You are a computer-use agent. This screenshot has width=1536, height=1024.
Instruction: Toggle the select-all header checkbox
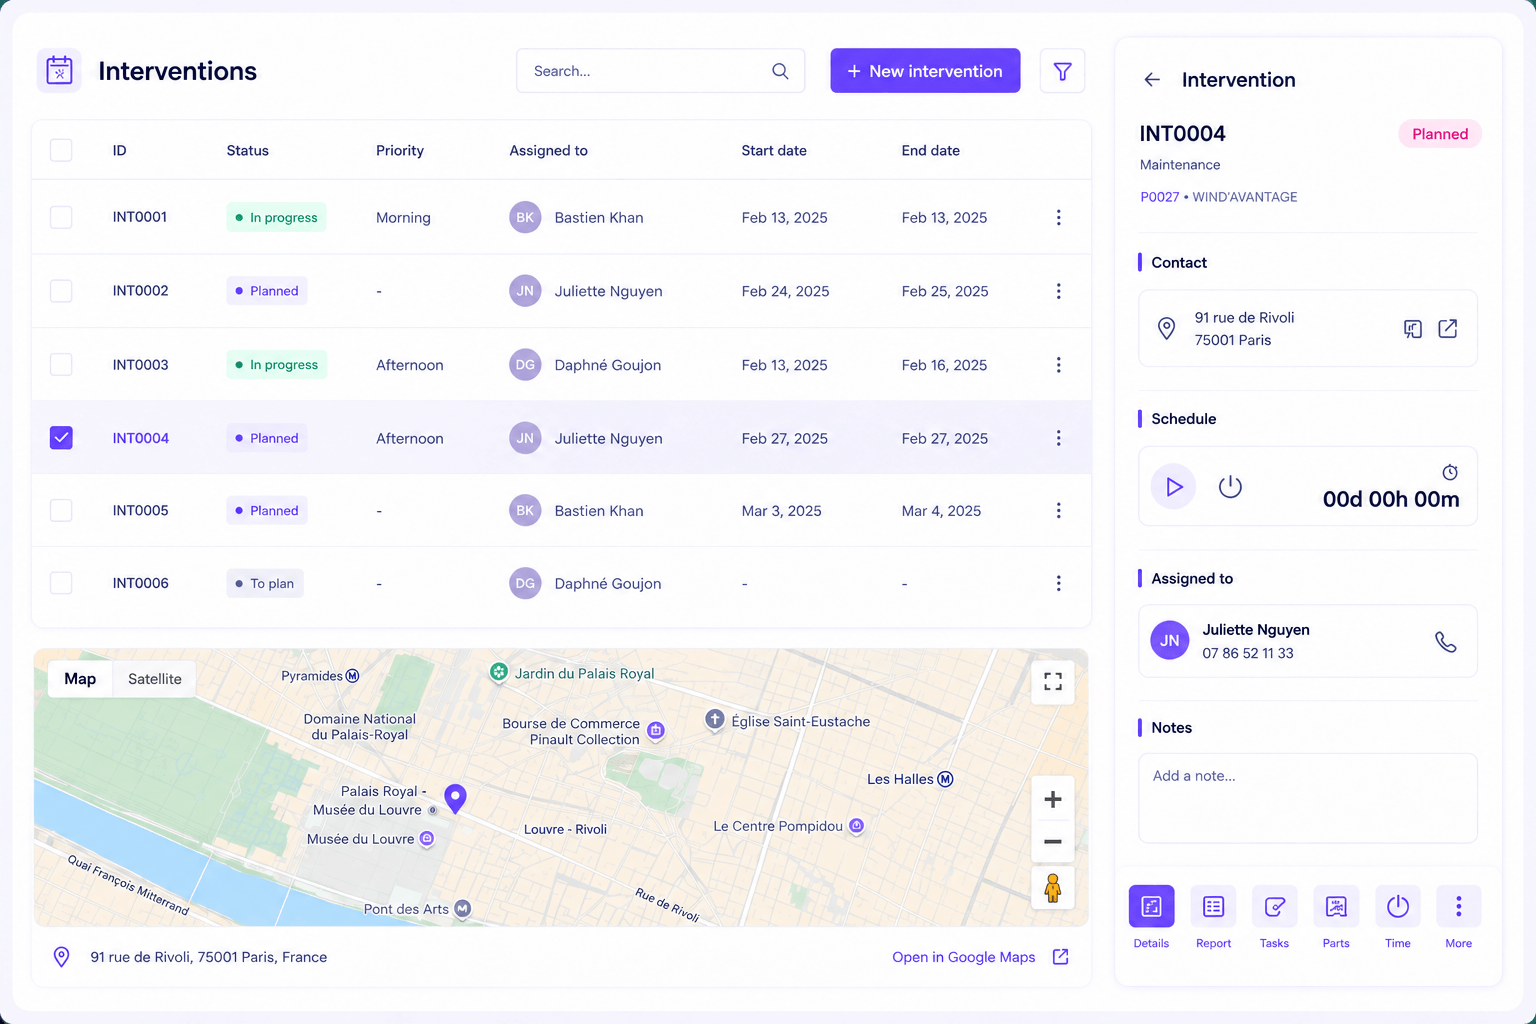coord(61,150)
